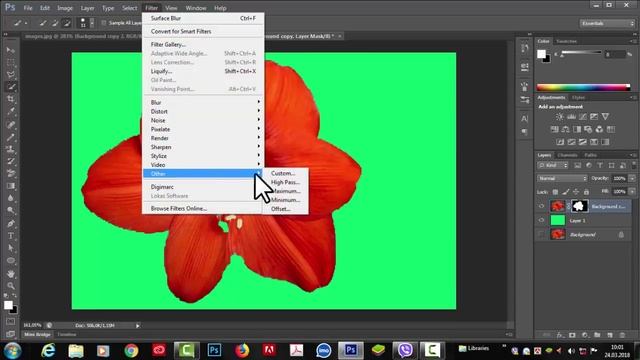Image resolution: width=640 pixels, height=360 pixels.
Task: Toggle lock all for layer
Action: tap(586, 192)
